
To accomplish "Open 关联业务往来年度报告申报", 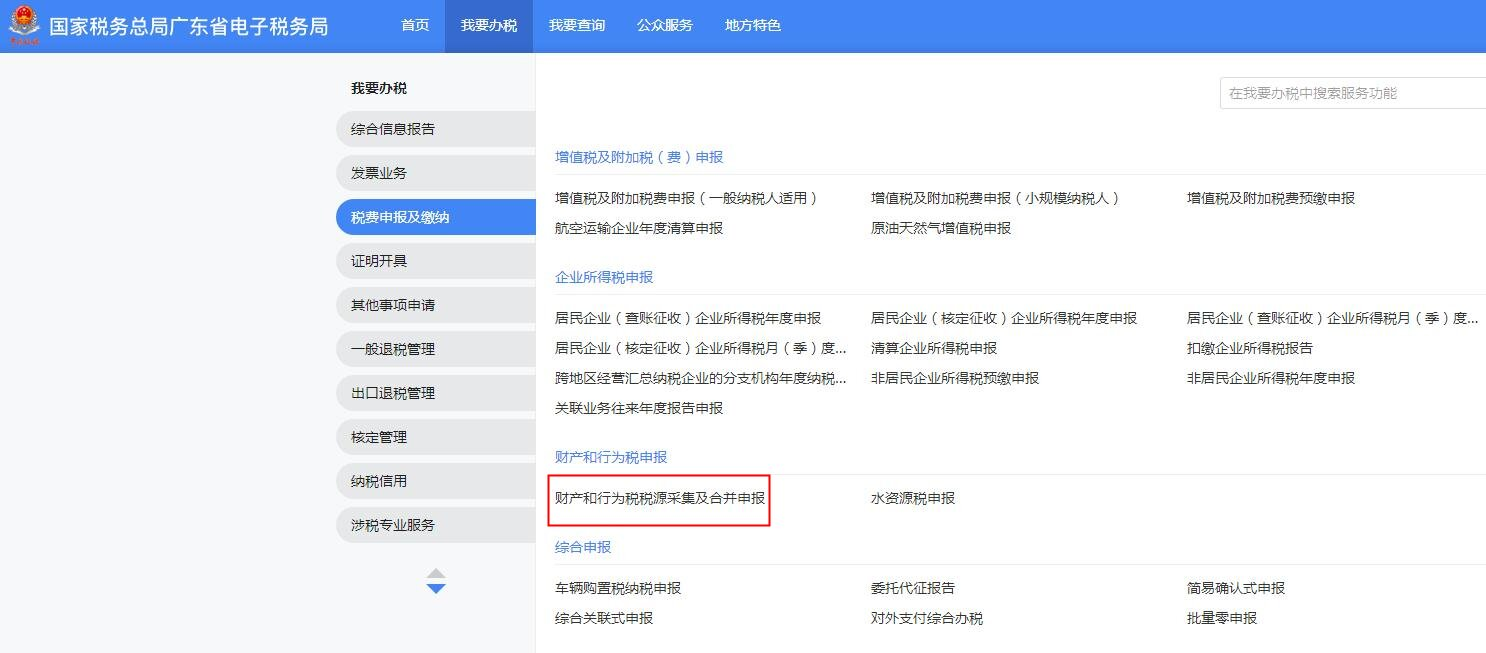I will click(x=639, y=408).
